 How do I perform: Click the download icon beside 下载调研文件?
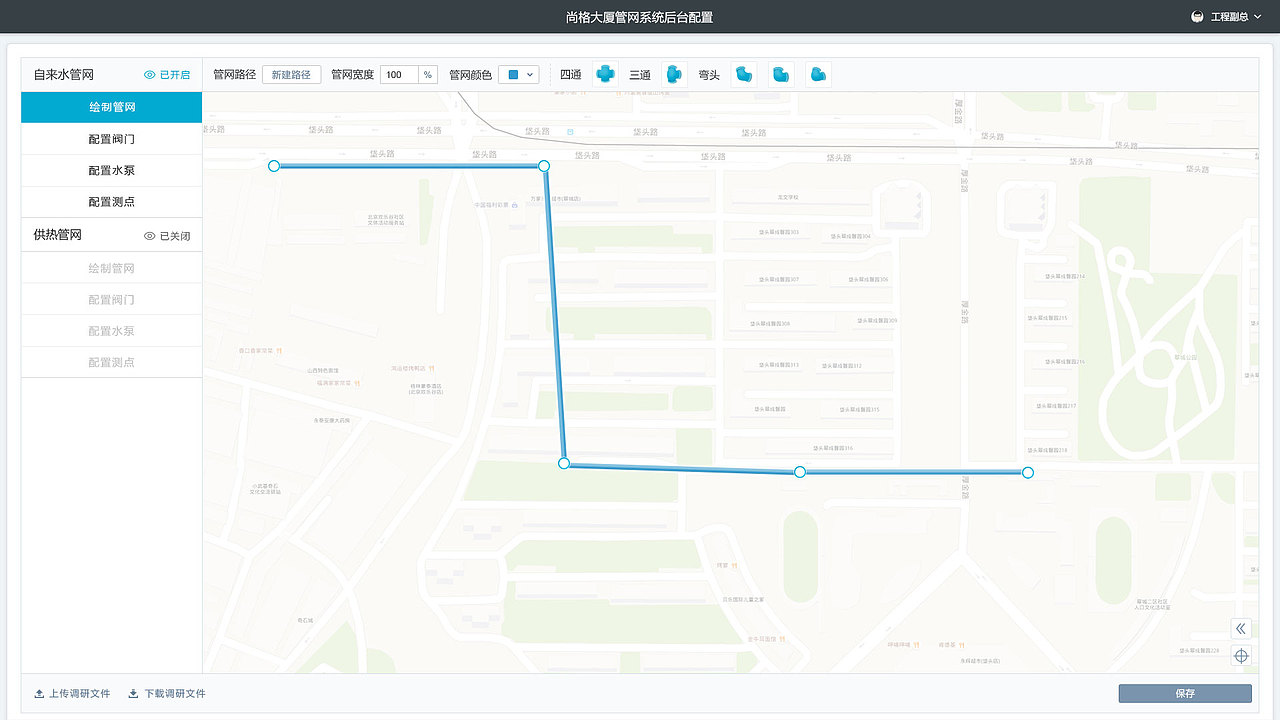click(133, 693)
